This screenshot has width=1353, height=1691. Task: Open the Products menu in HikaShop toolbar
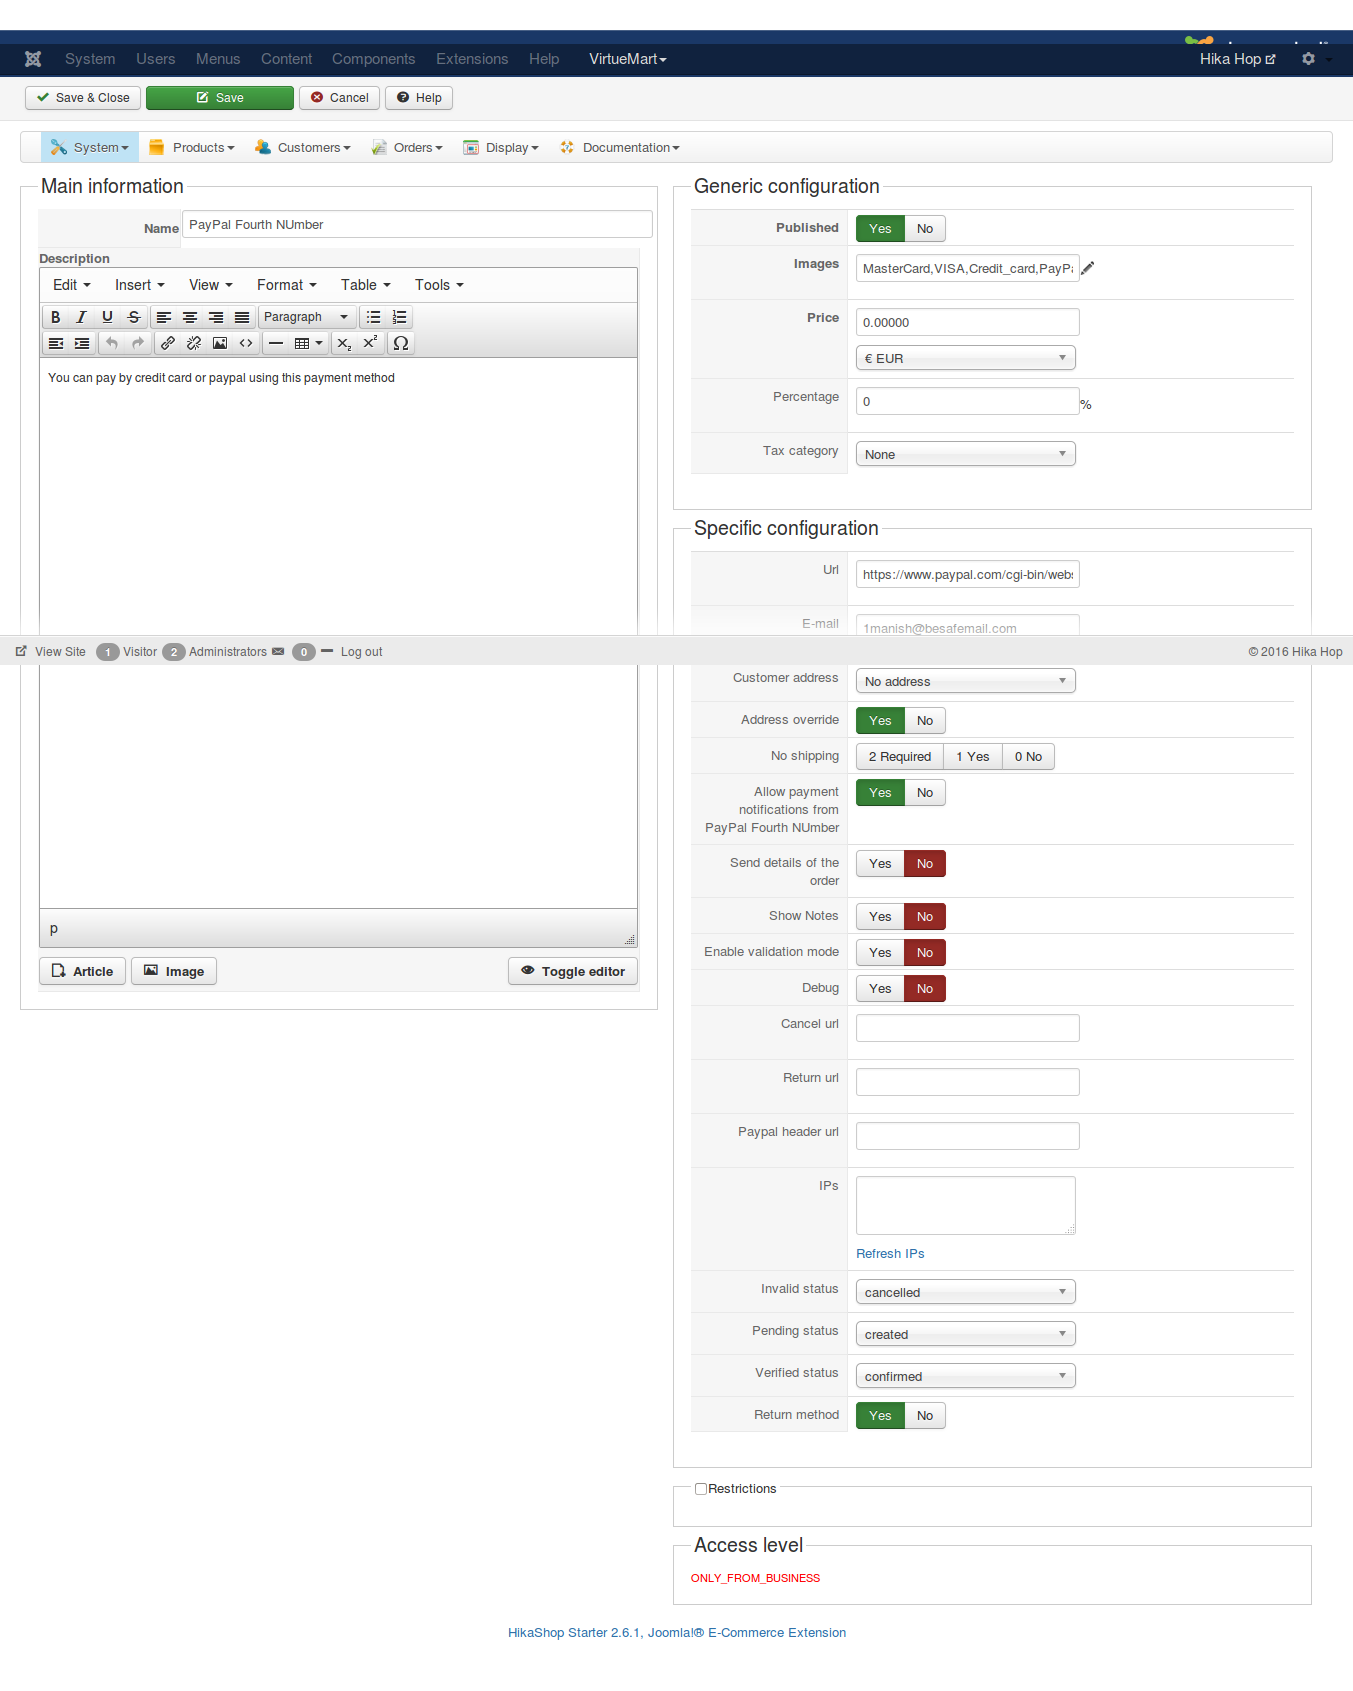tap(192, 148)
